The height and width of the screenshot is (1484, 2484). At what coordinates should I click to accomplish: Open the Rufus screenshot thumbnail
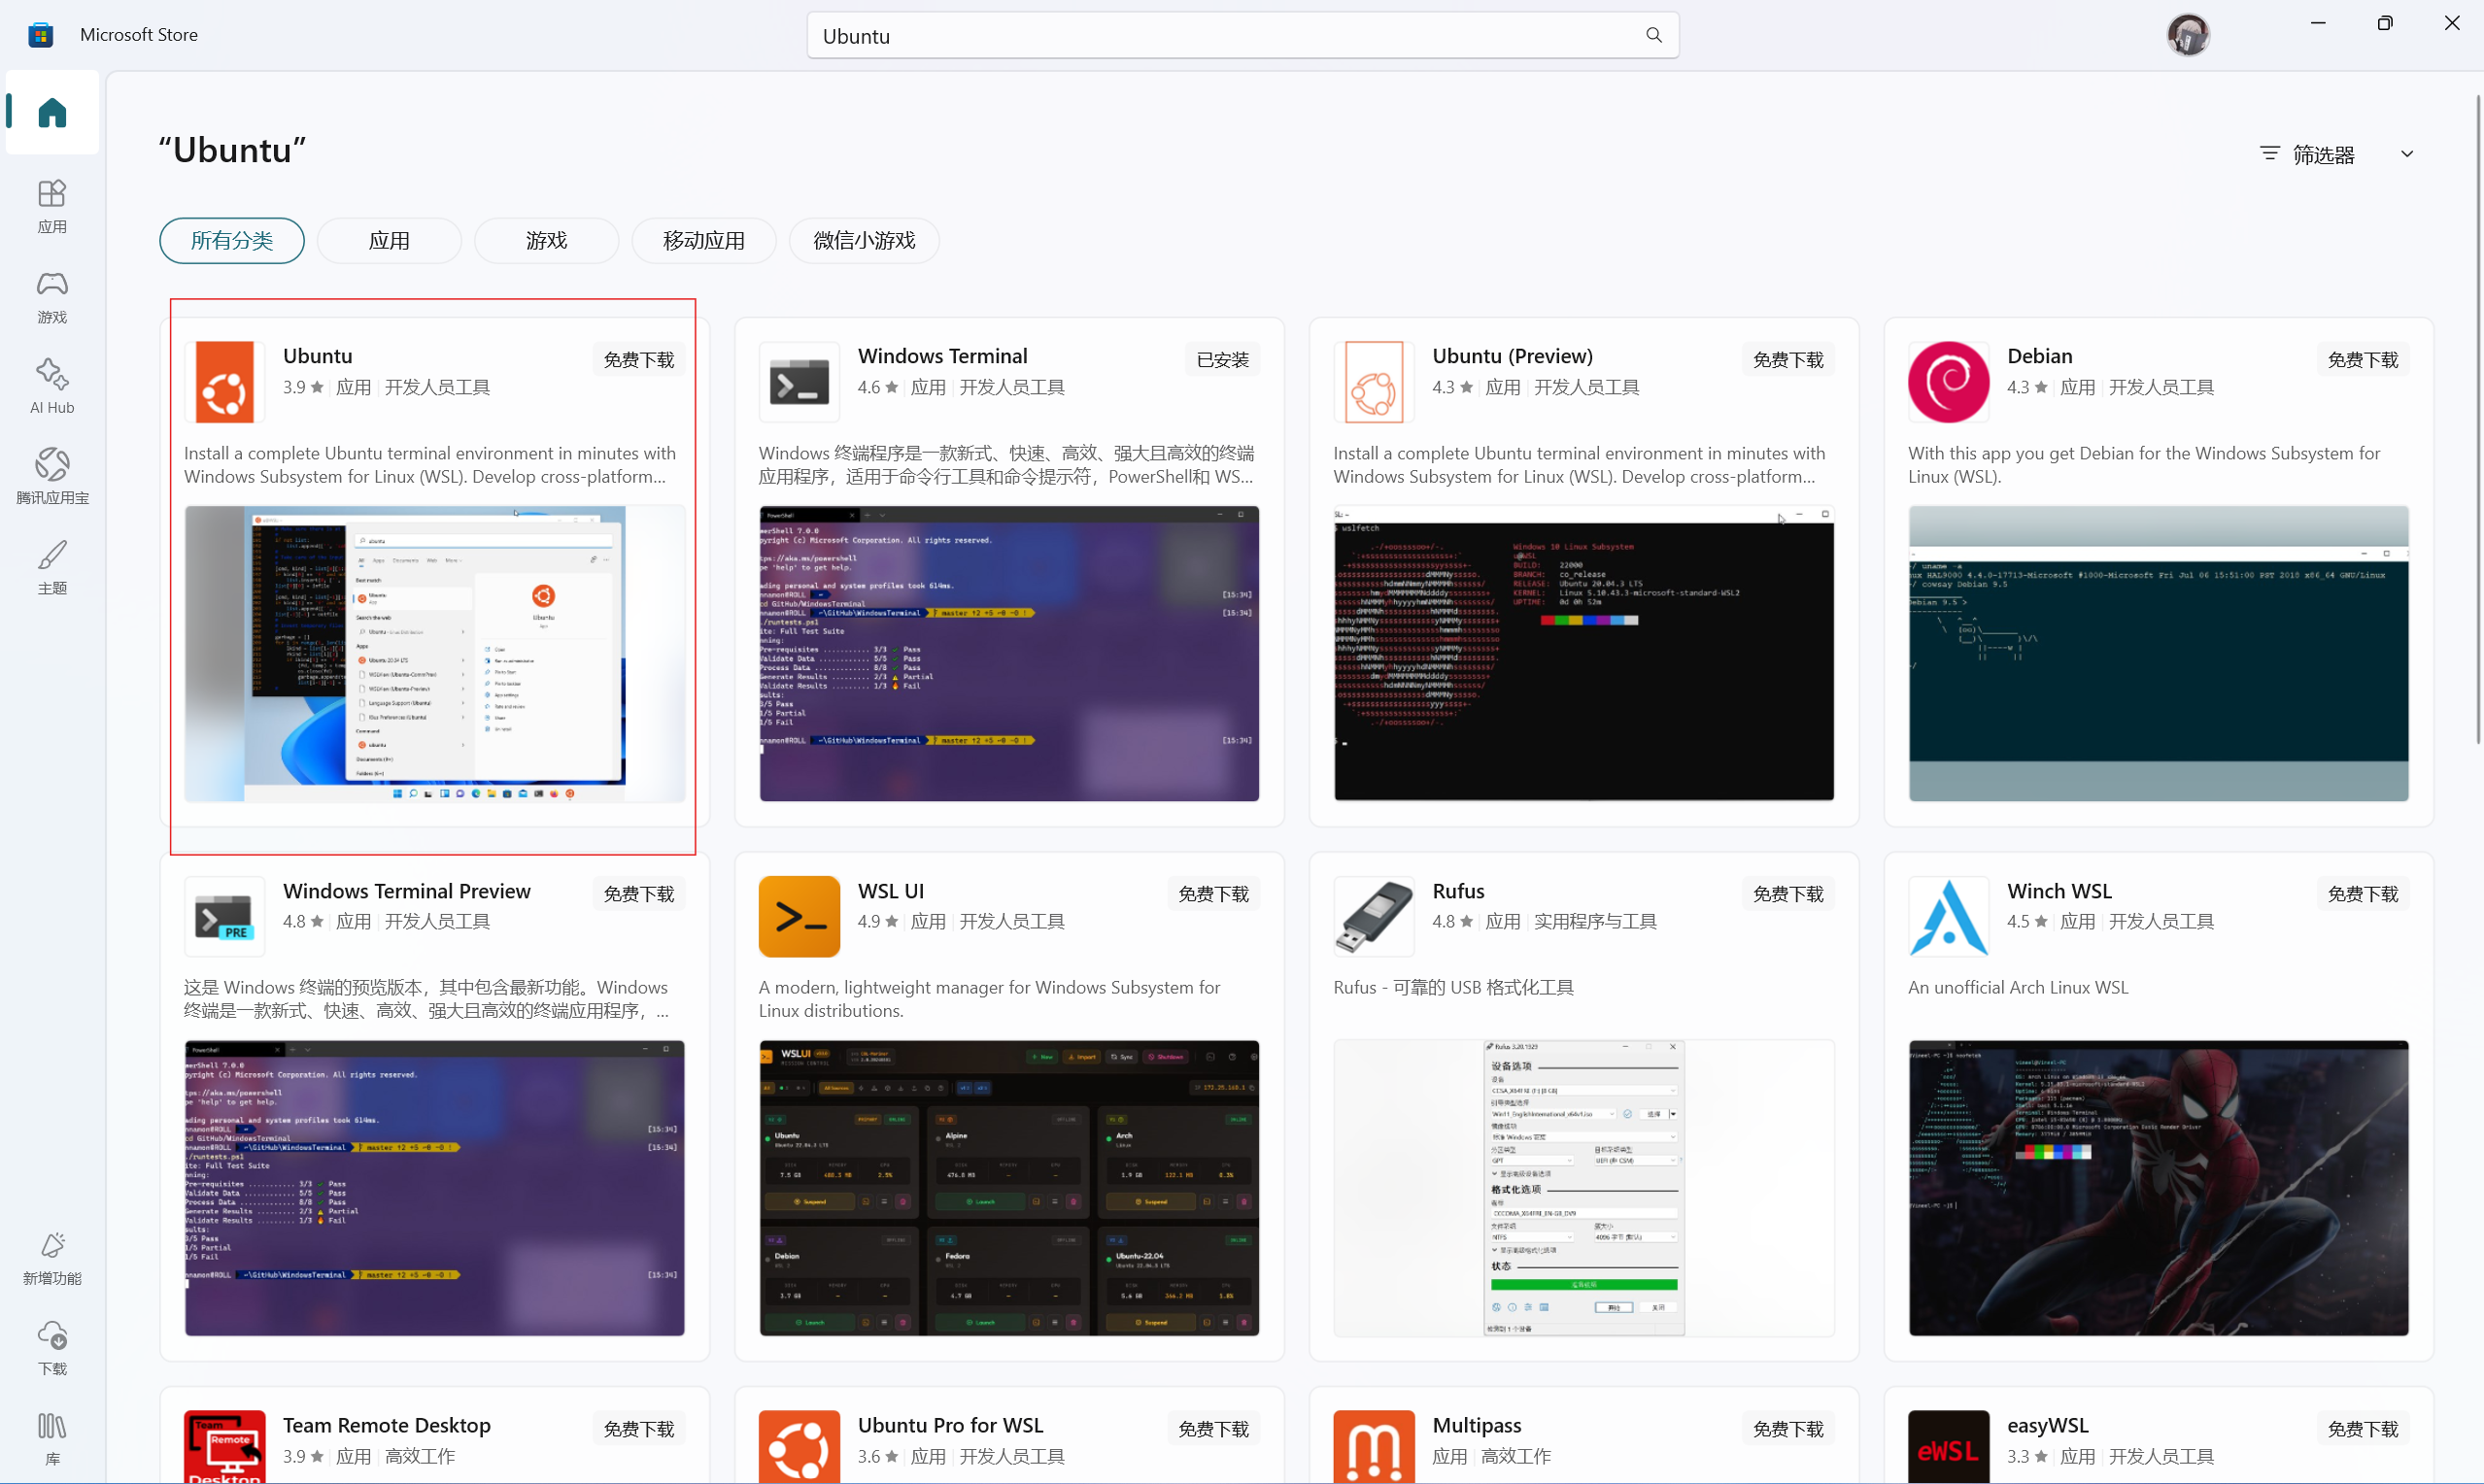point(1584,1188)
